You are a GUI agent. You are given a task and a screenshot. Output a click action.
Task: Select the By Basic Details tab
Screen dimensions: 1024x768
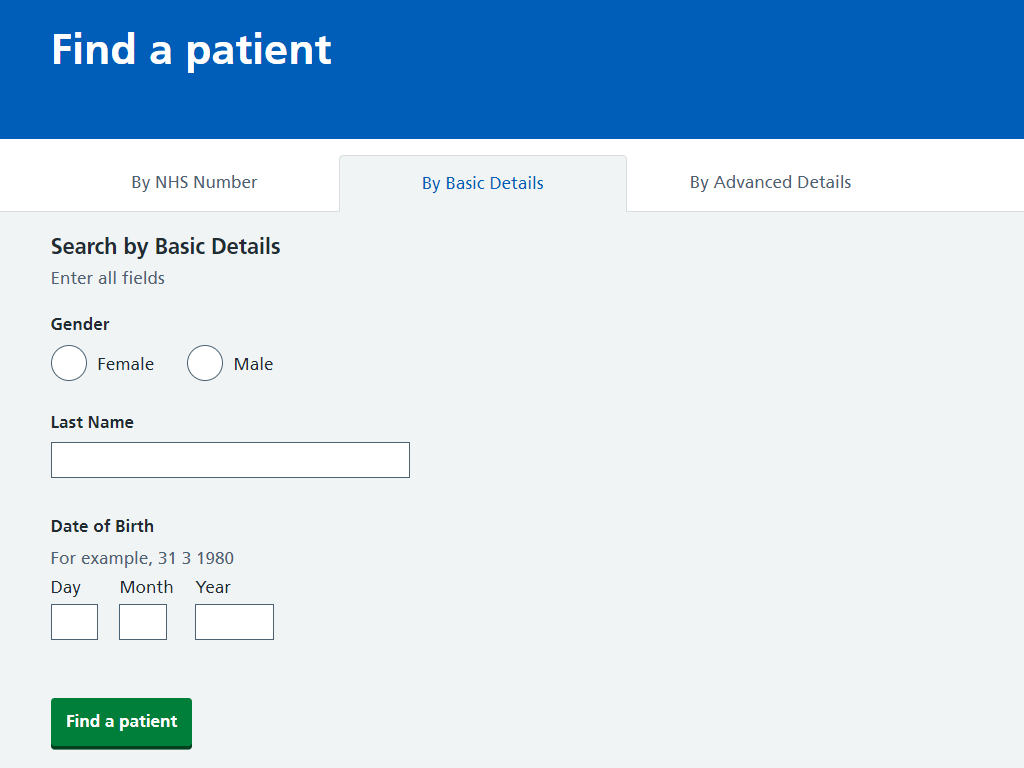[x=483, y=183]
